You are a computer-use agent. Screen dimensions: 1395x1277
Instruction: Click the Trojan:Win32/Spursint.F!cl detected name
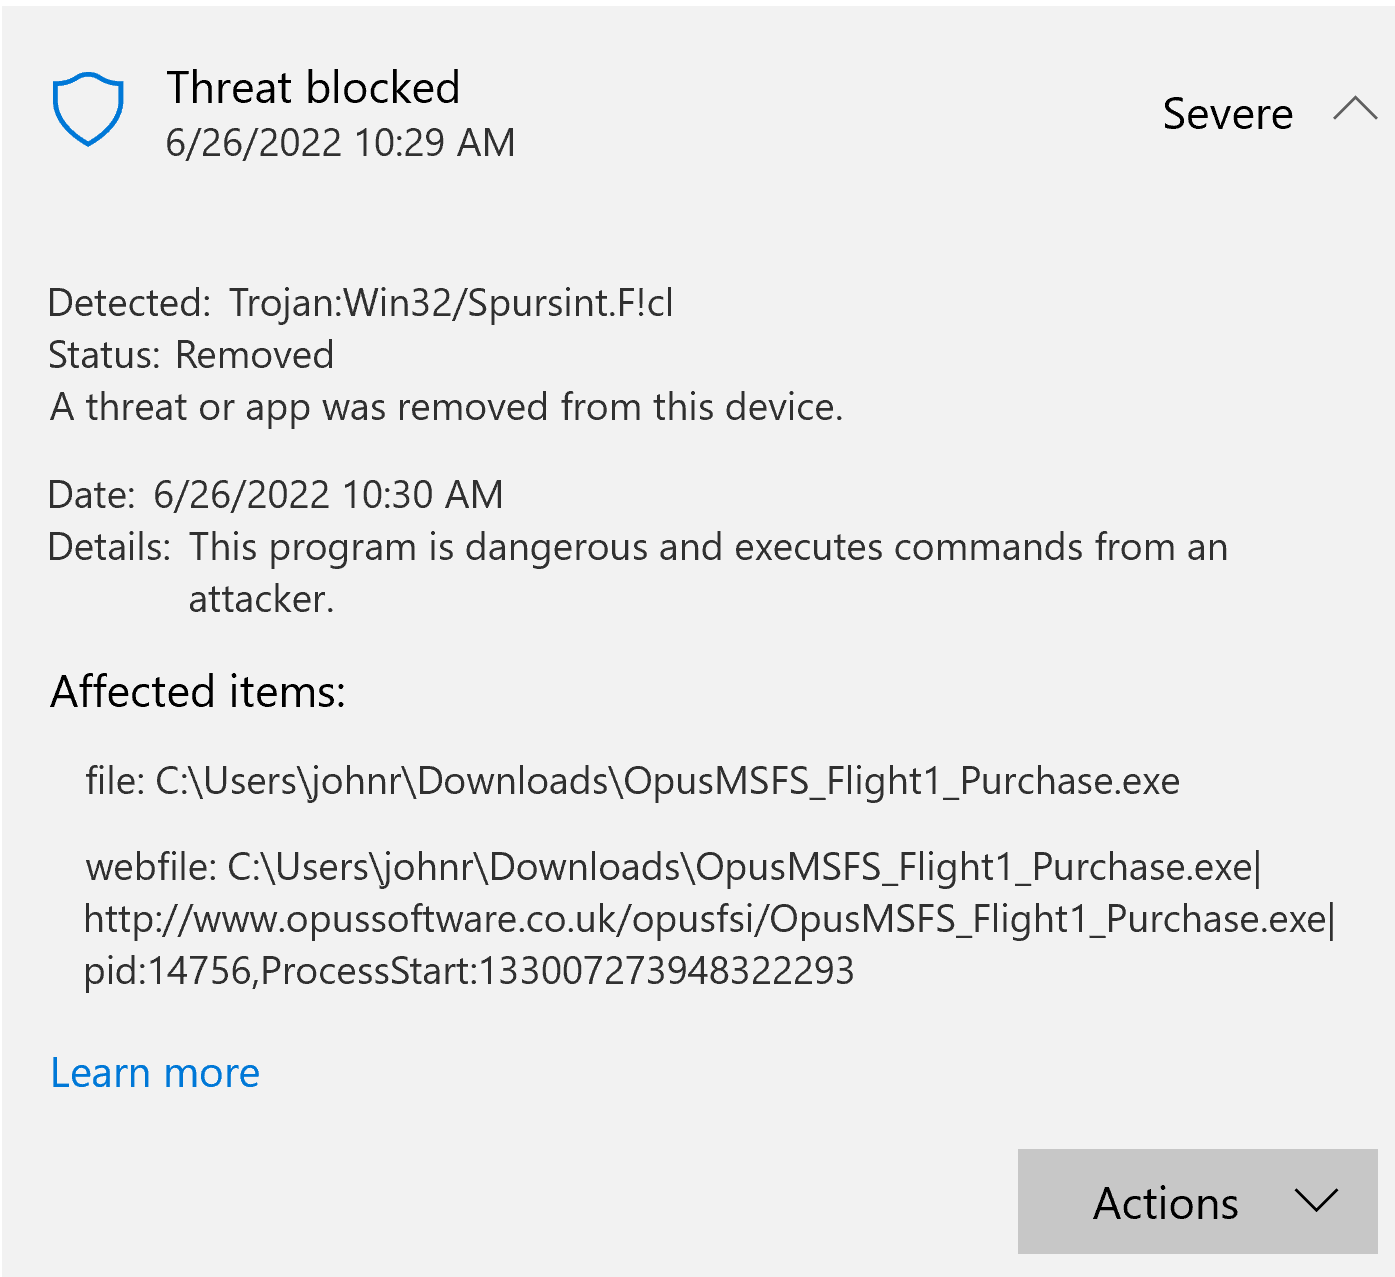pyautogui.click(x=451, y=302)
